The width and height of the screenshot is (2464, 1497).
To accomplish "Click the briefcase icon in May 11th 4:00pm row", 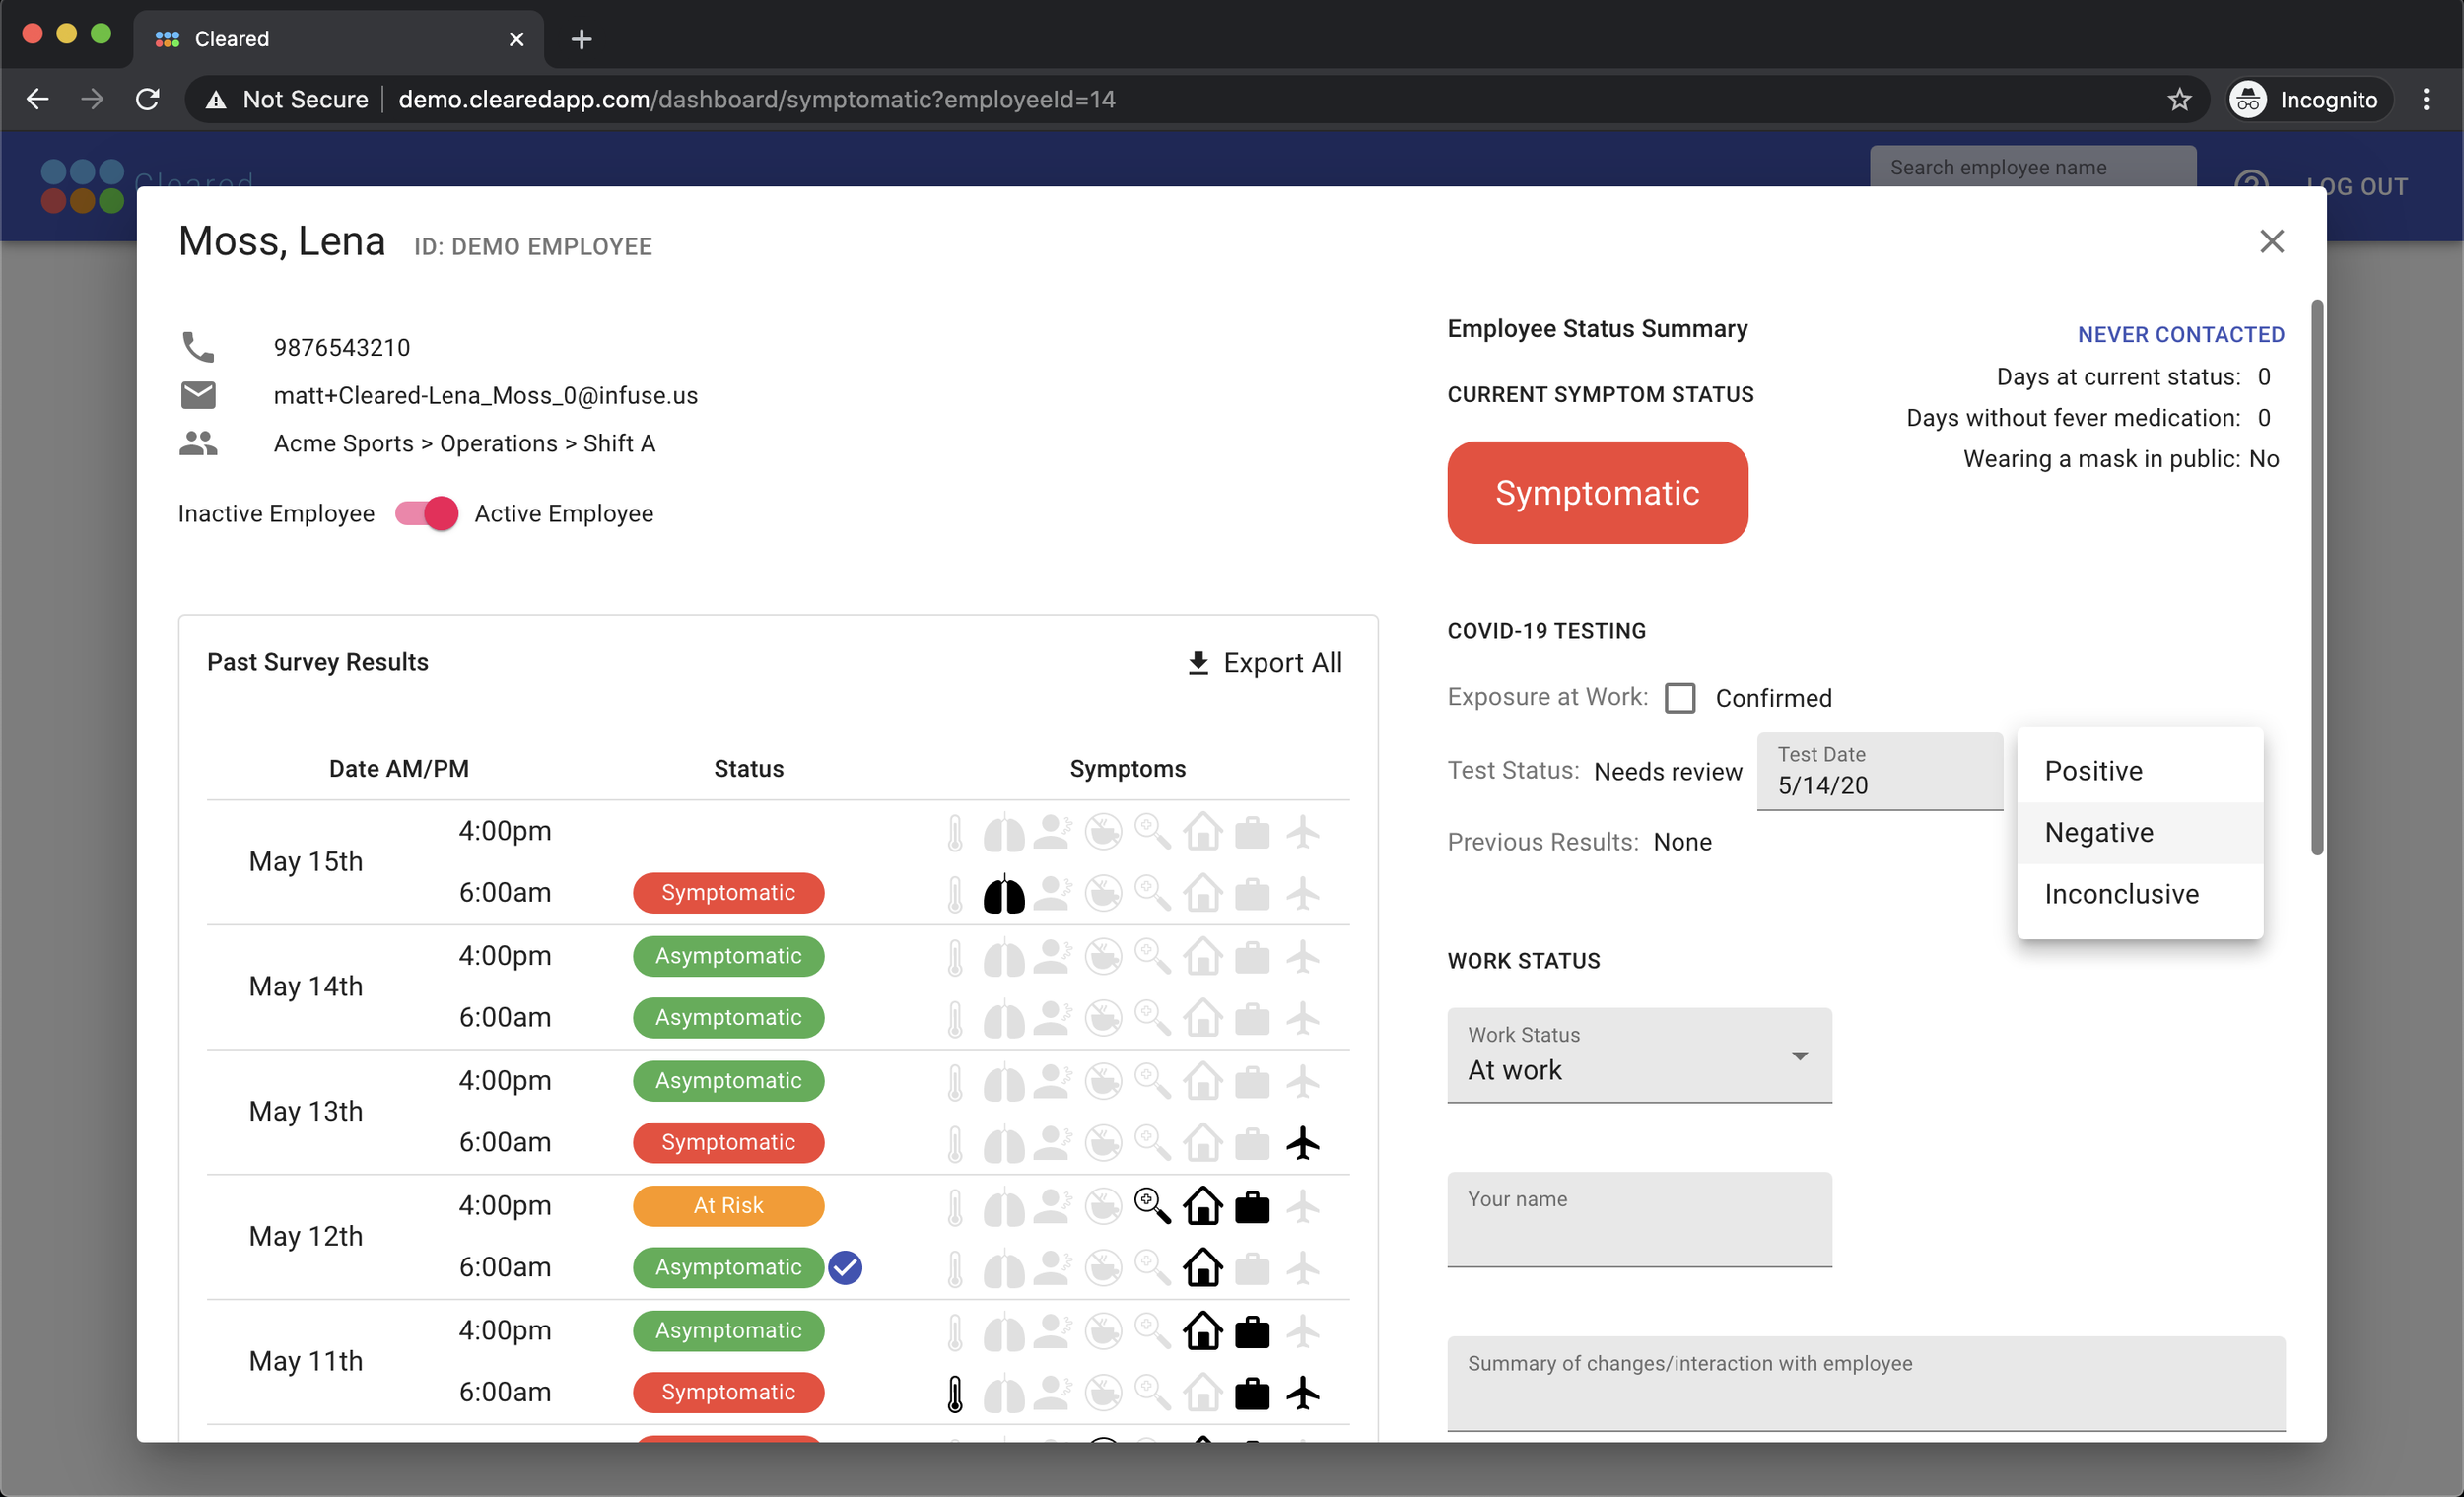I will pos(1252,1331).
